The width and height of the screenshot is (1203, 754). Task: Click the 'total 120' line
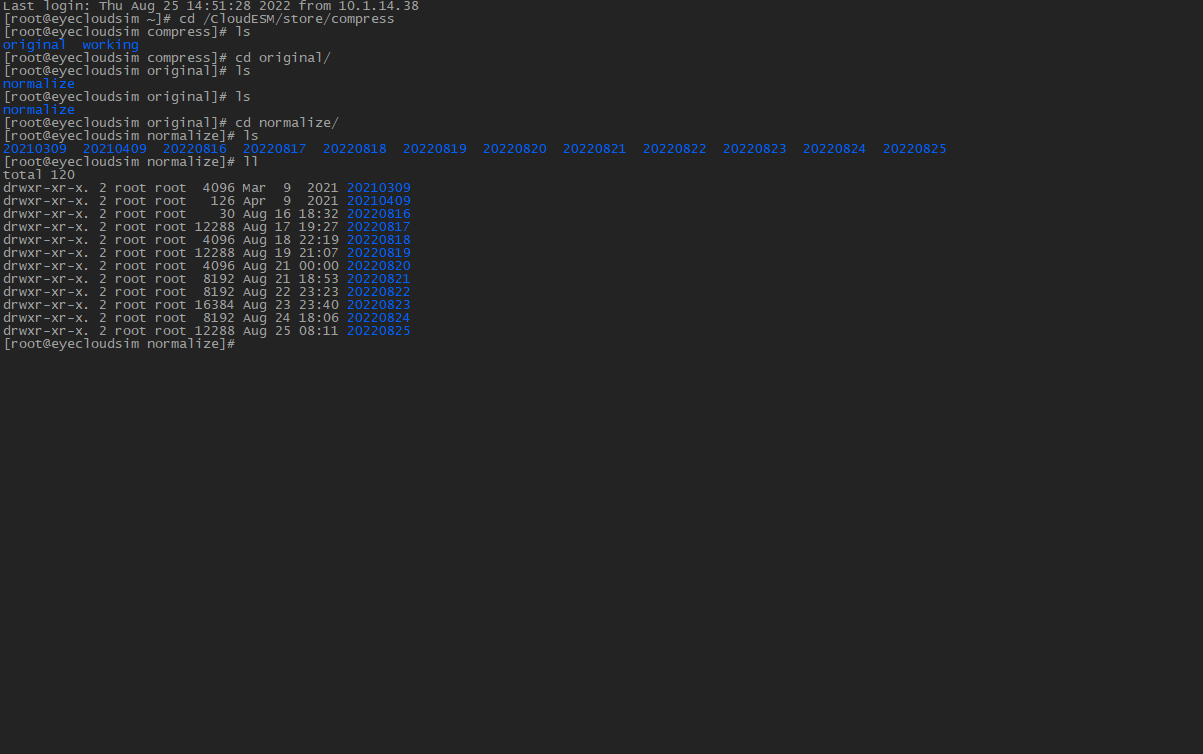coord(38,175)
